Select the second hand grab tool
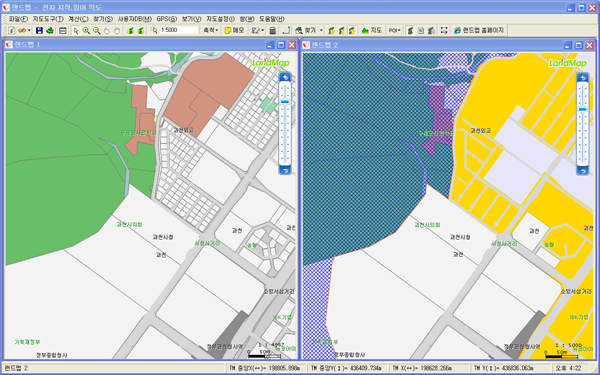Image resolution: width=600 pixels, height=375 pixels. [x=117, y=30]
